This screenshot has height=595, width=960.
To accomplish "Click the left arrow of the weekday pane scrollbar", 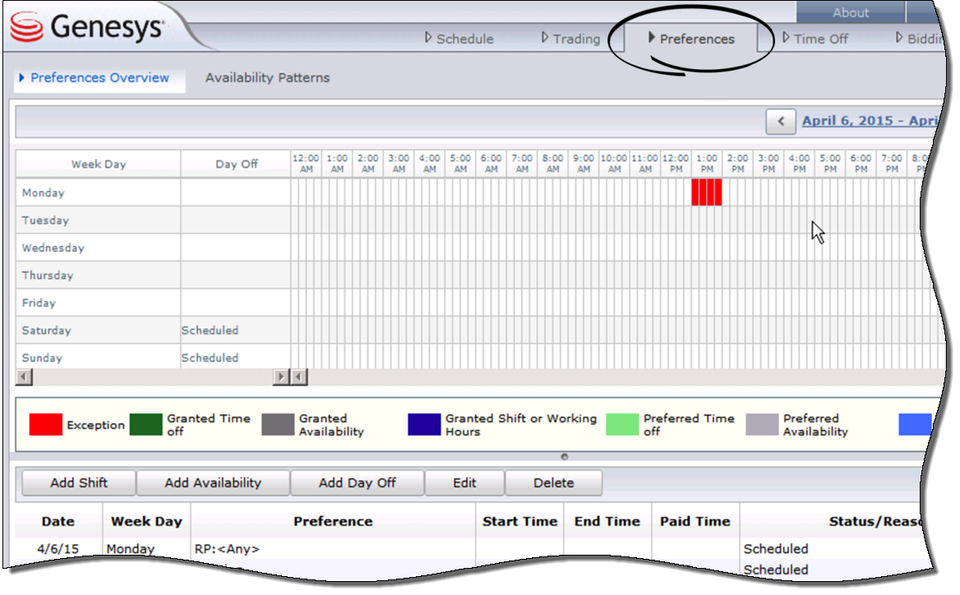I will (x=24, y=377).
